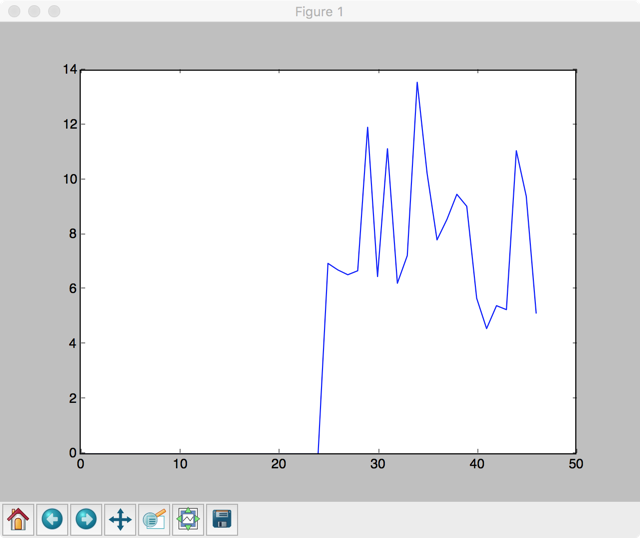Click y-axis tick label 4
The height and width of the screenshot is (538, 640).
pos(73,343)
